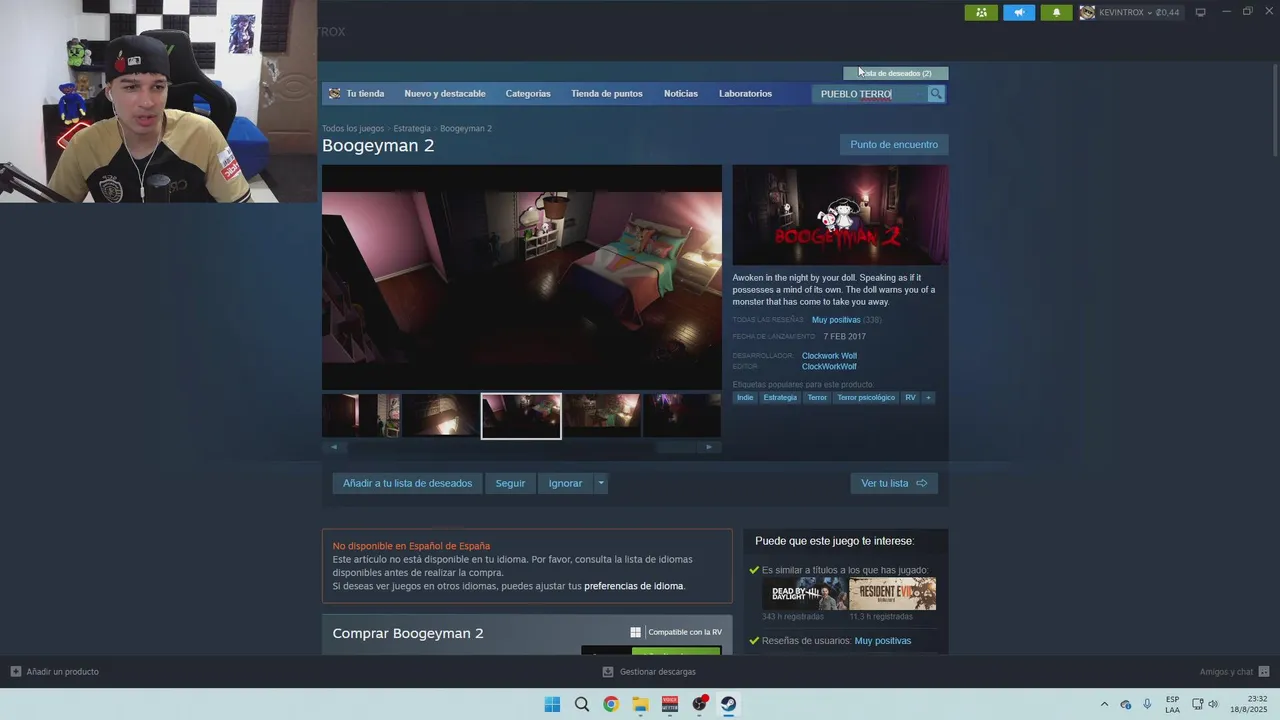Open Amigos y chat
Viewport: 1280px width, 720px height.
[x=1234, y=672]
